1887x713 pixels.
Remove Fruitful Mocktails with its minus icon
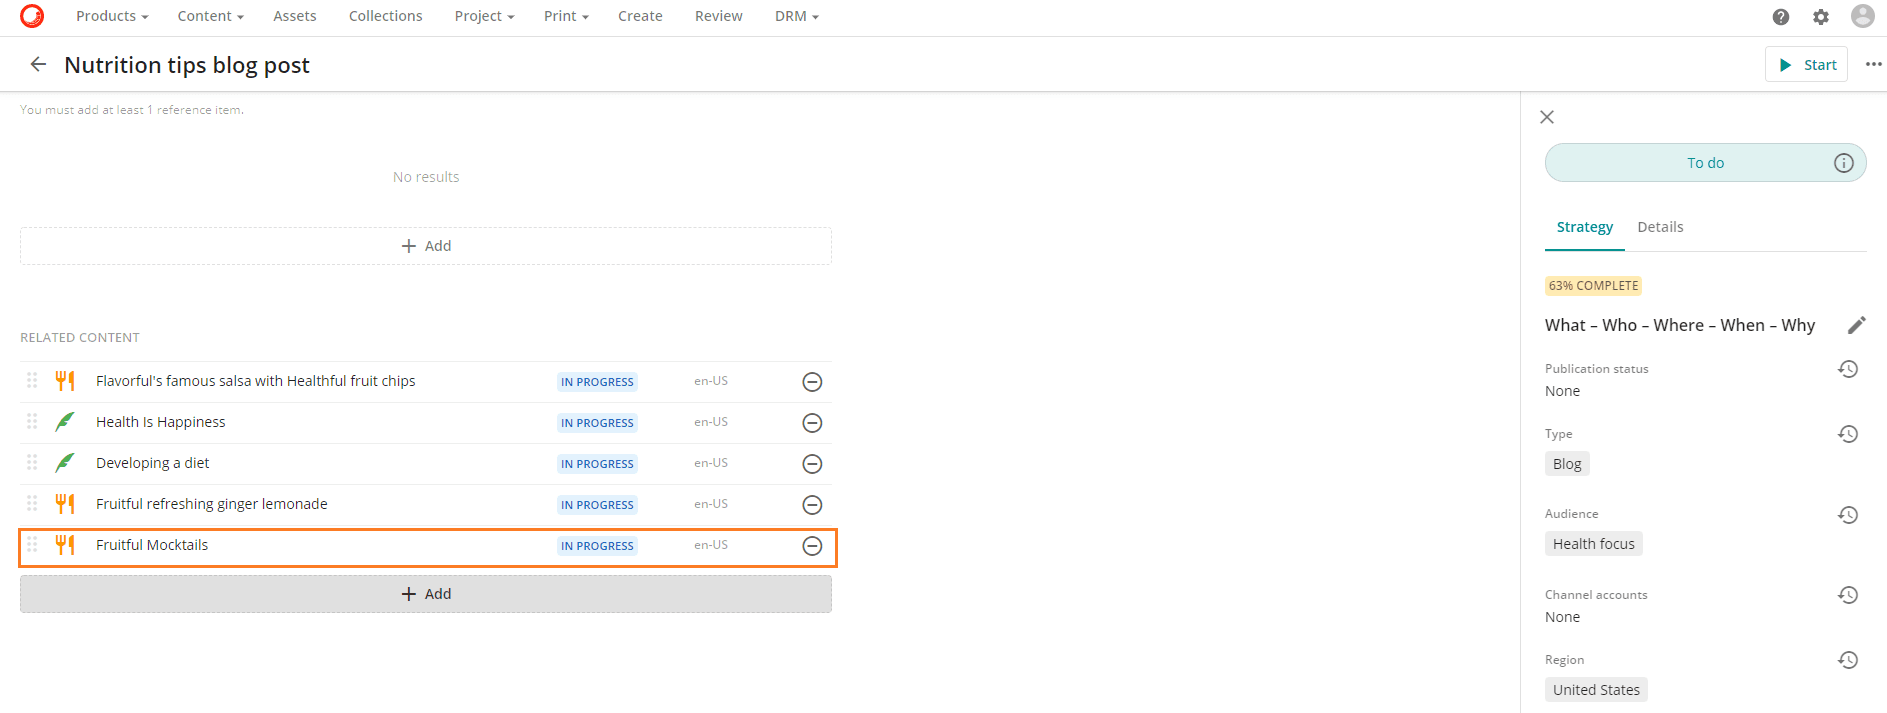point(812,546)
